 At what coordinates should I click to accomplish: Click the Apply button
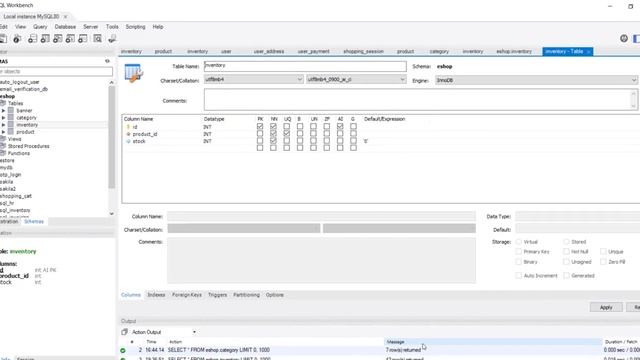click(606, 307)
